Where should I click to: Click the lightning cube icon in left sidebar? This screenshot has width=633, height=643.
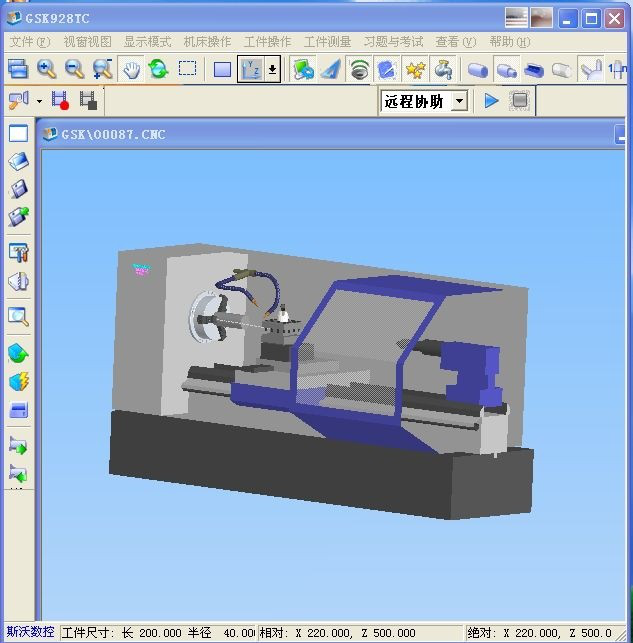(18, 382)
